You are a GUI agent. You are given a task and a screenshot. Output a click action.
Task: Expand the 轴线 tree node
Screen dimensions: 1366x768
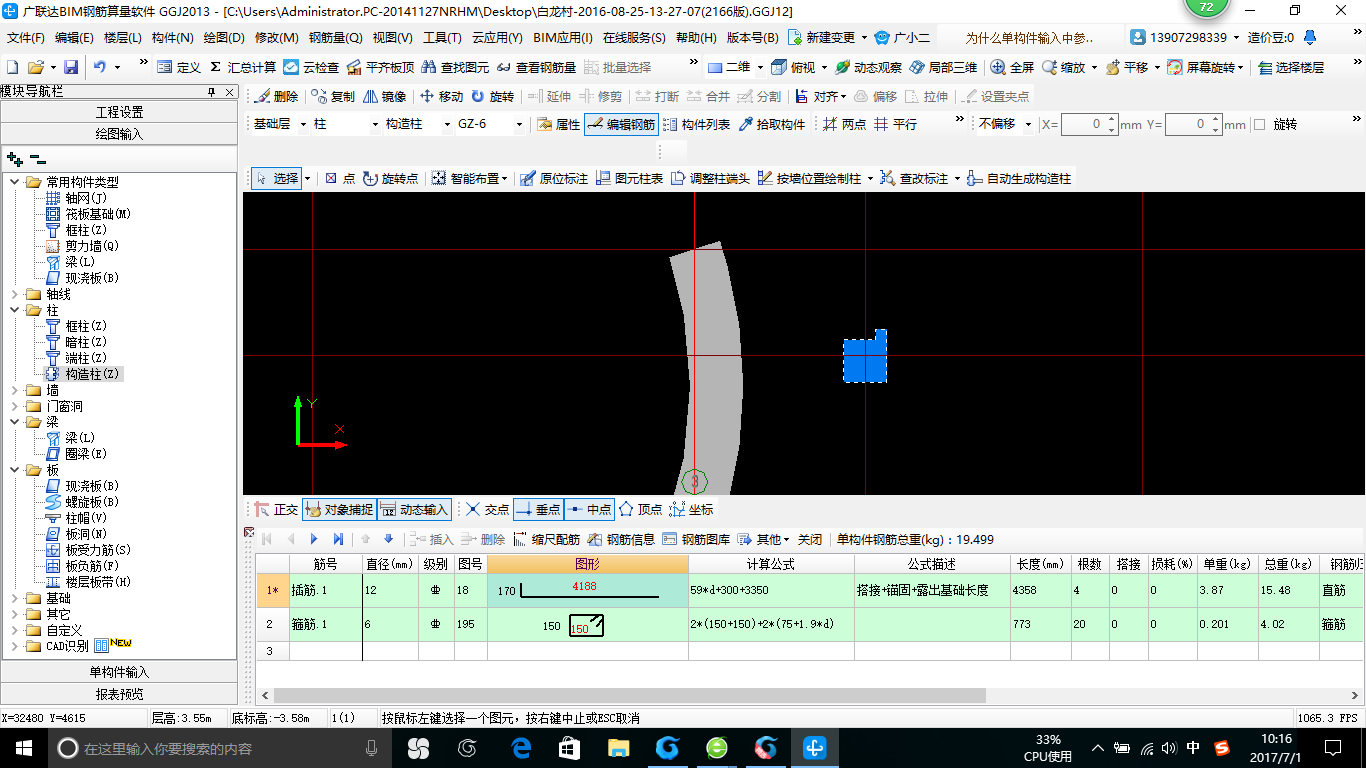pyautogui.click(x=15, y=294)
